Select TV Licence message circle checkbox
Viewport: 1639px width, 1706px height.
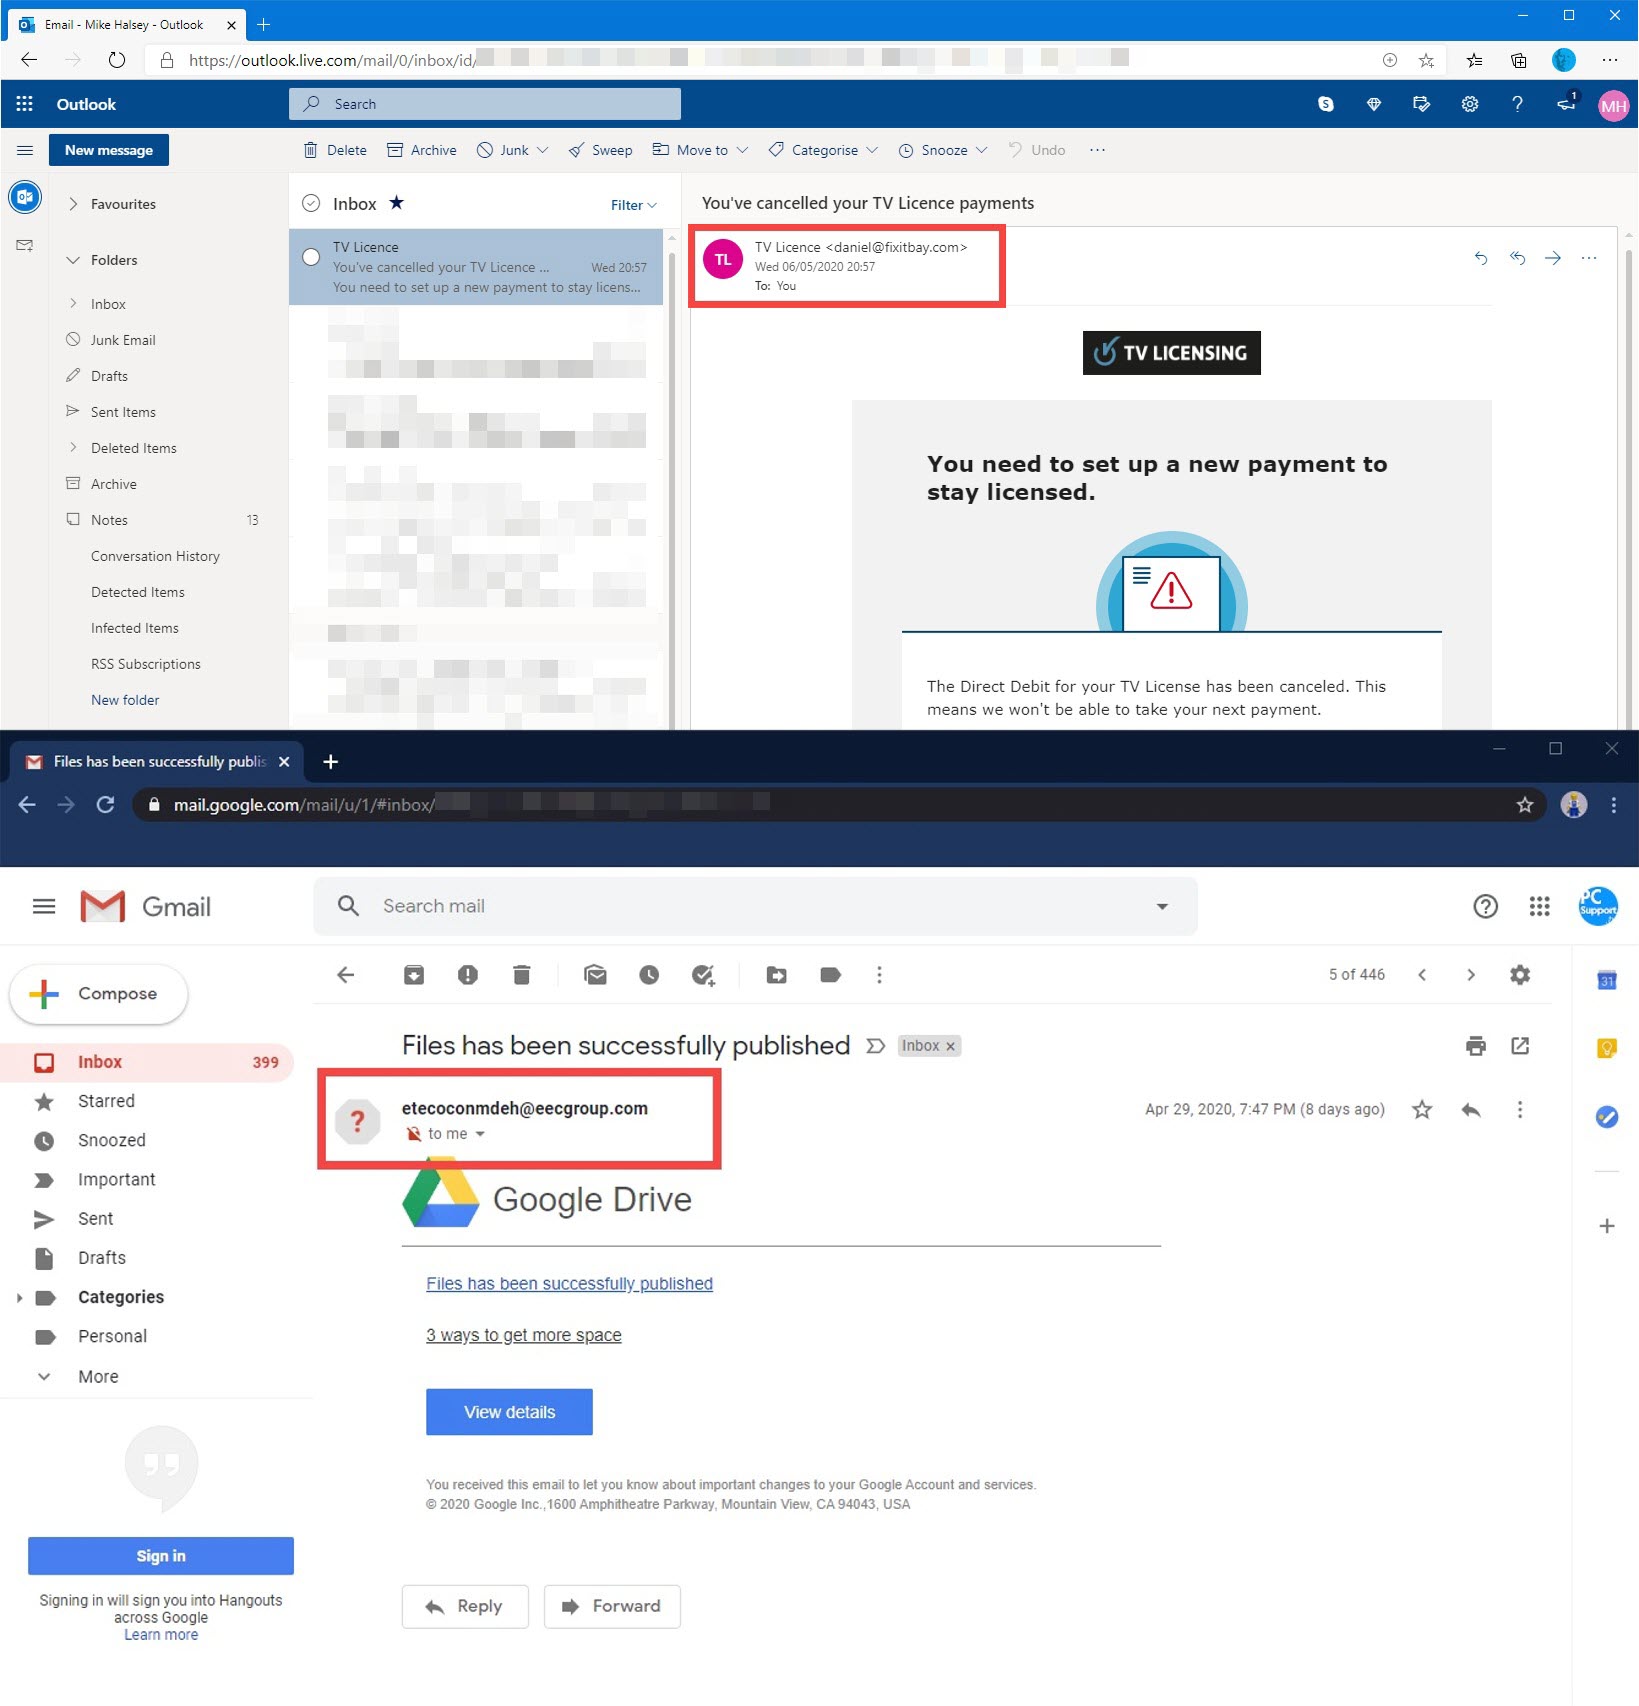[x=311, y=257]
